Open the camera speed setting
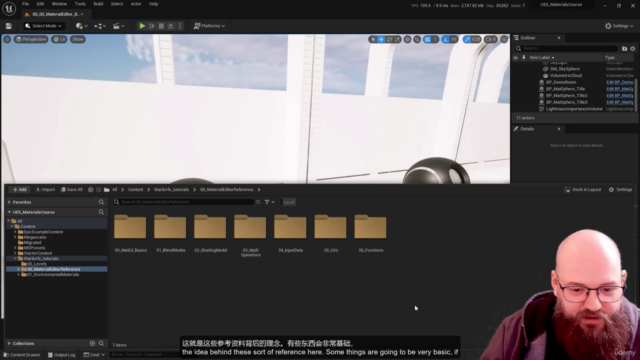640x360 pixels. point(491,39)
